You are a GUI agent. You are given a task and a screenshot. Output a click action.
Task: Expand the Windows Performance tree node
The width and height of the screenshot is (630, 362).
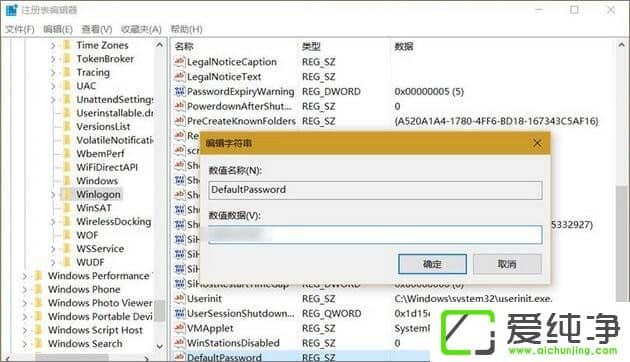tap(25, 276)
